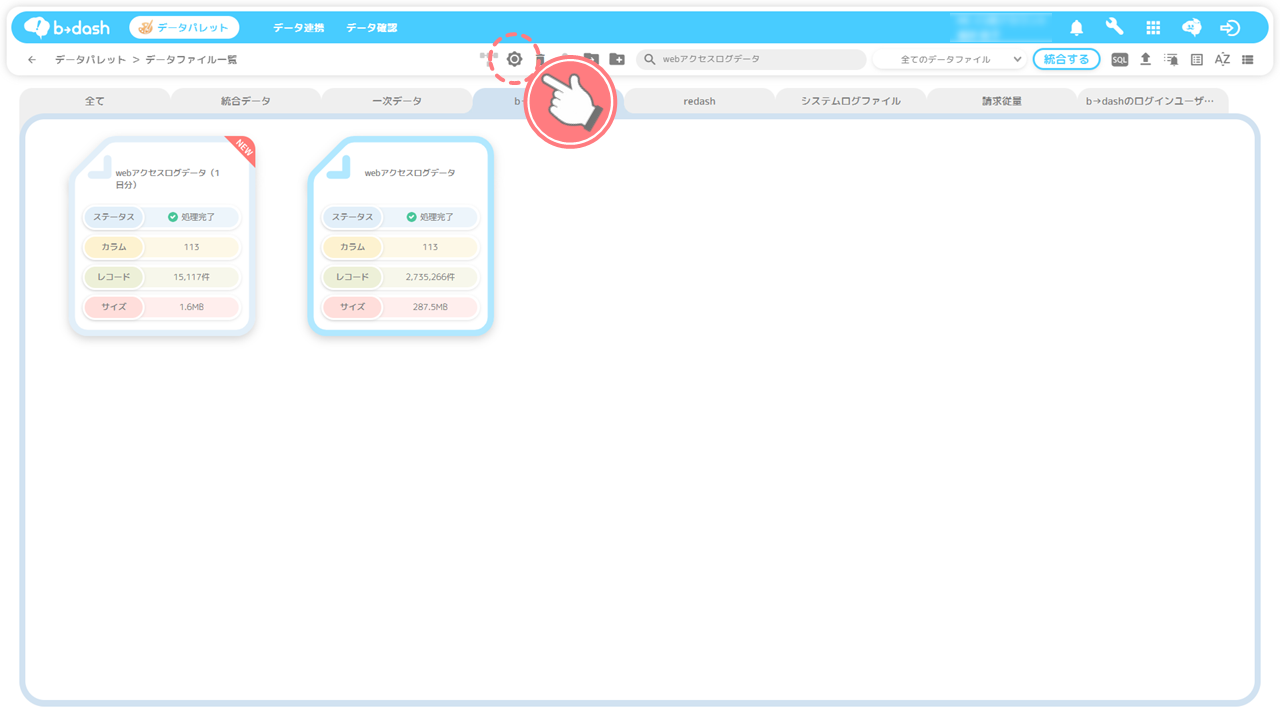Click the 113 column count on the 15,117件 card
Image resolution: width=1280 pixels, height=720 pixels.
click(191, 247)
